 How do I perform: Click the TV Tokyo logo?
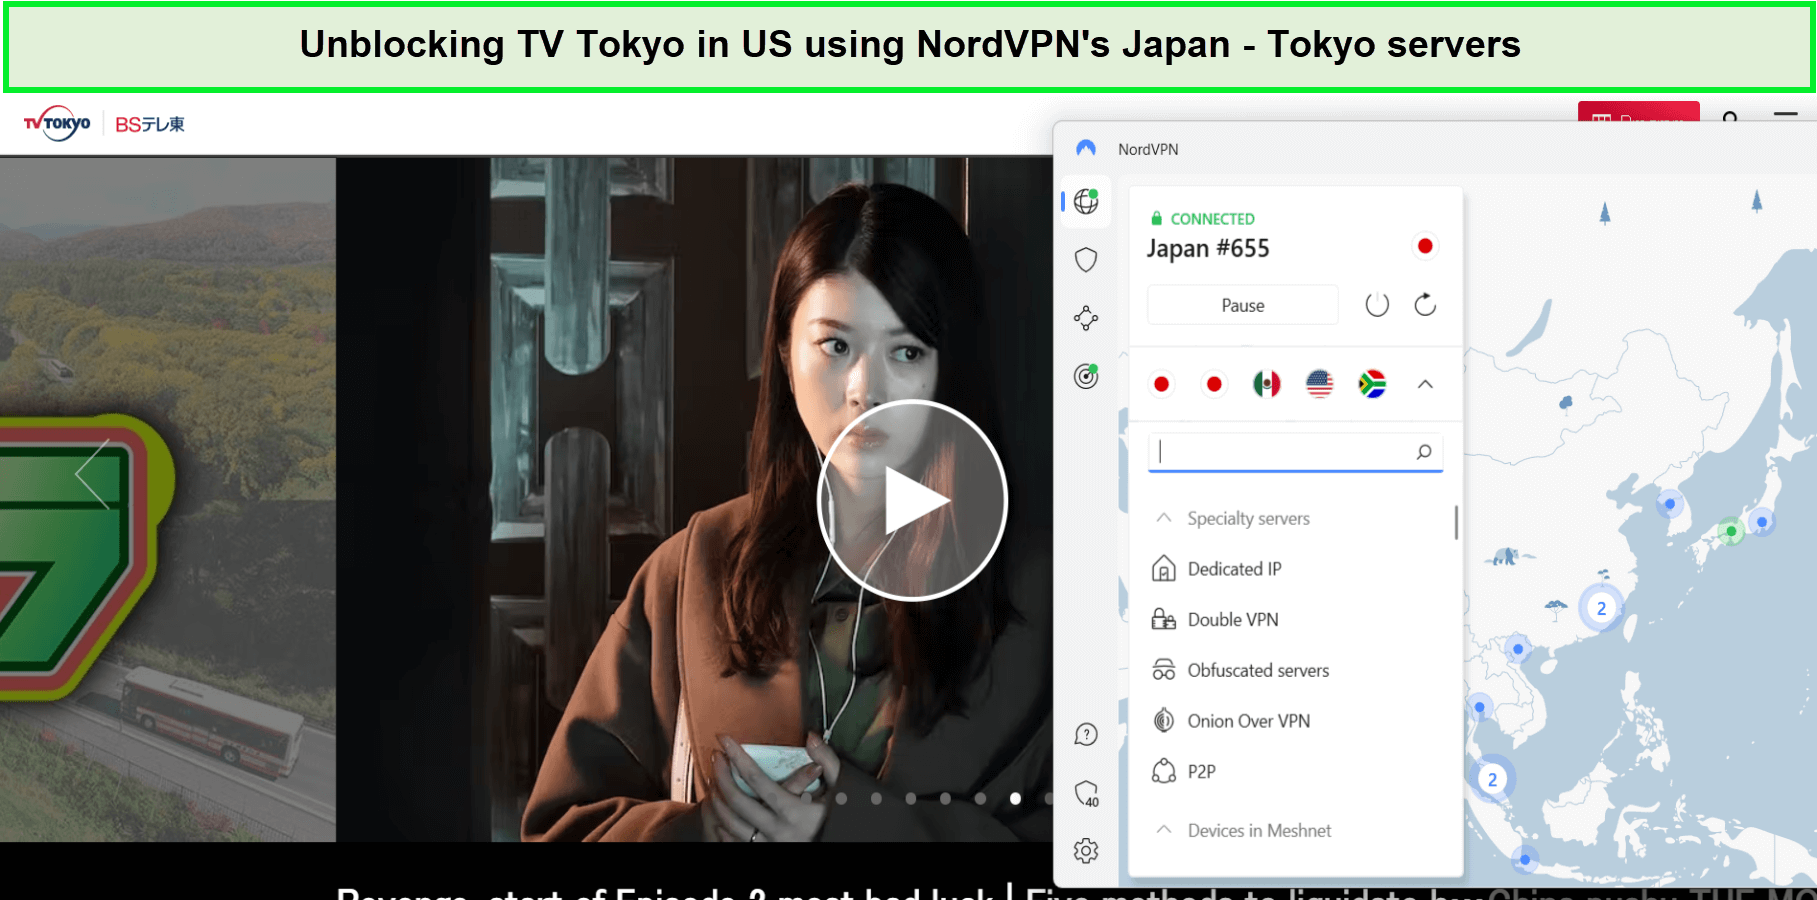click(57, 123)
